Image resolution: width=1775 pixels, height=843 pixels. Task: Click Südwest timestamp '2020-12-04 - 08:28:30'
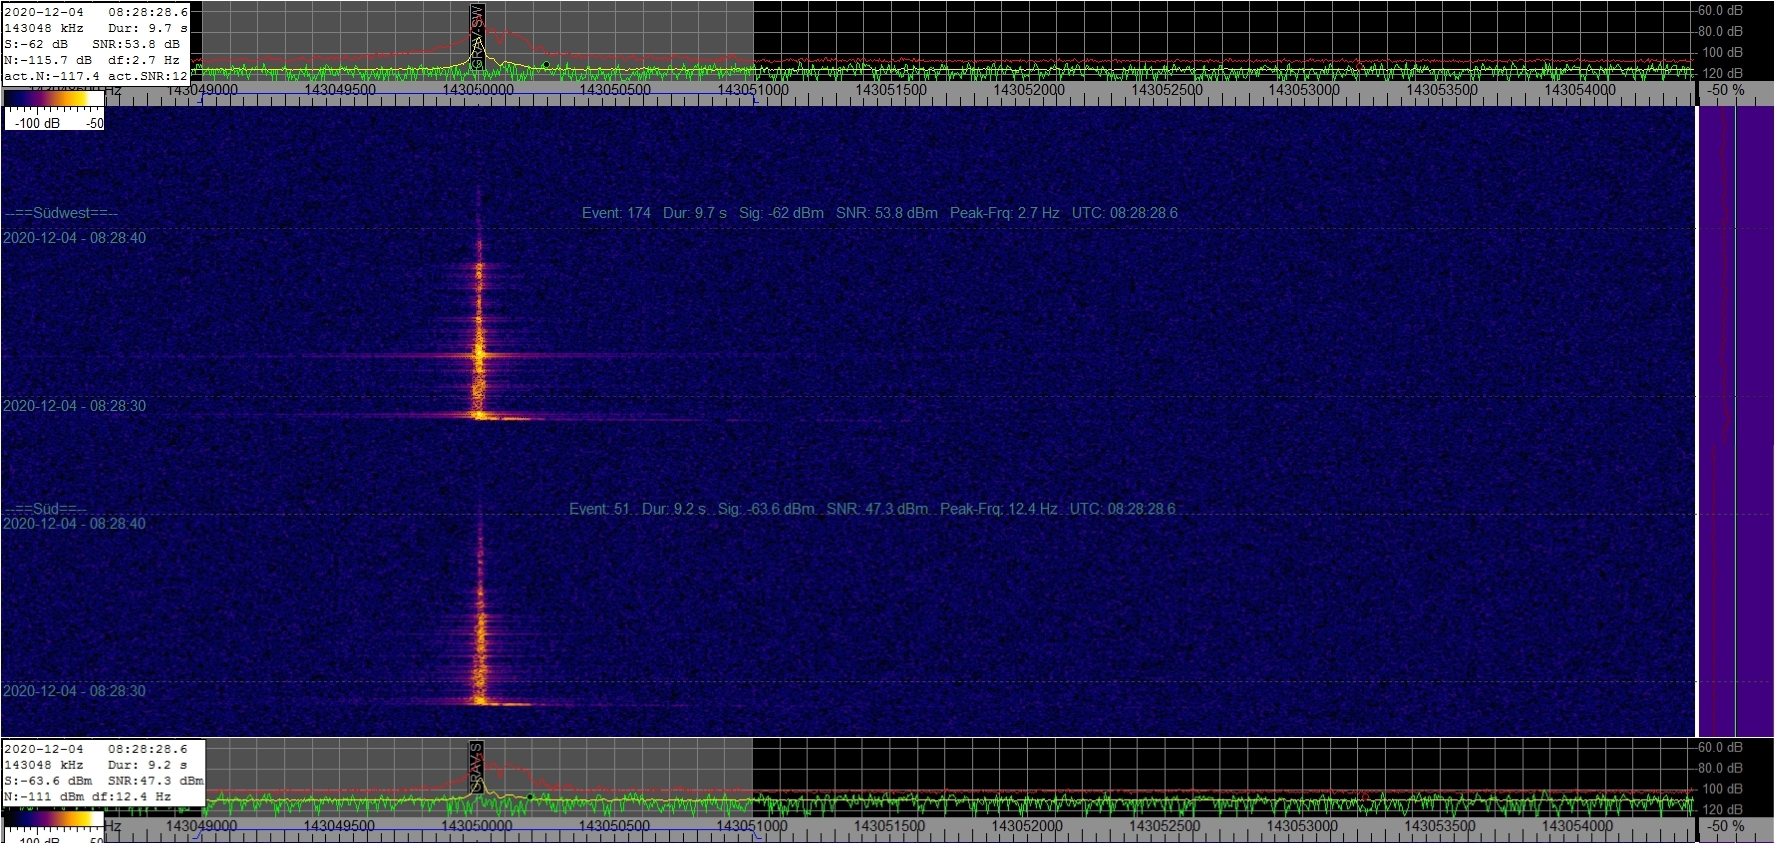(74, 406)
